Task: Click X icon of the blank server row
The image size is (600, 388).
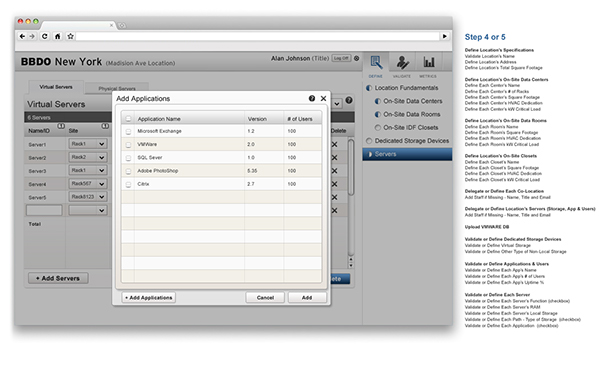Action: (334, 210)
